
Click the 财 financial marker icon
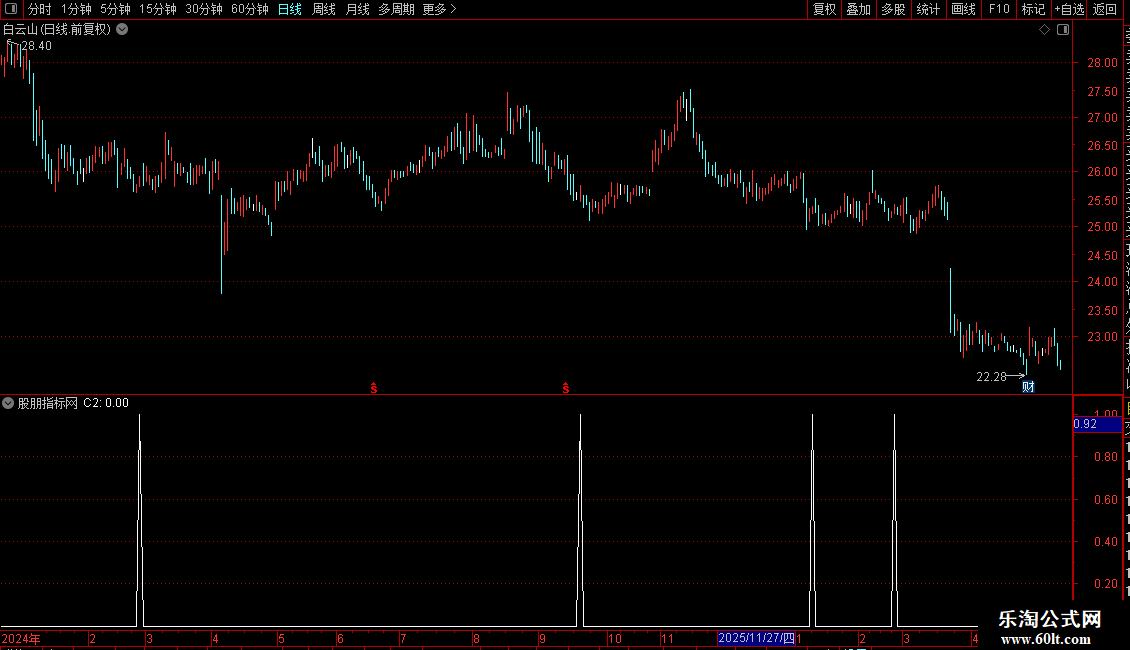(x=1028, y=387)
